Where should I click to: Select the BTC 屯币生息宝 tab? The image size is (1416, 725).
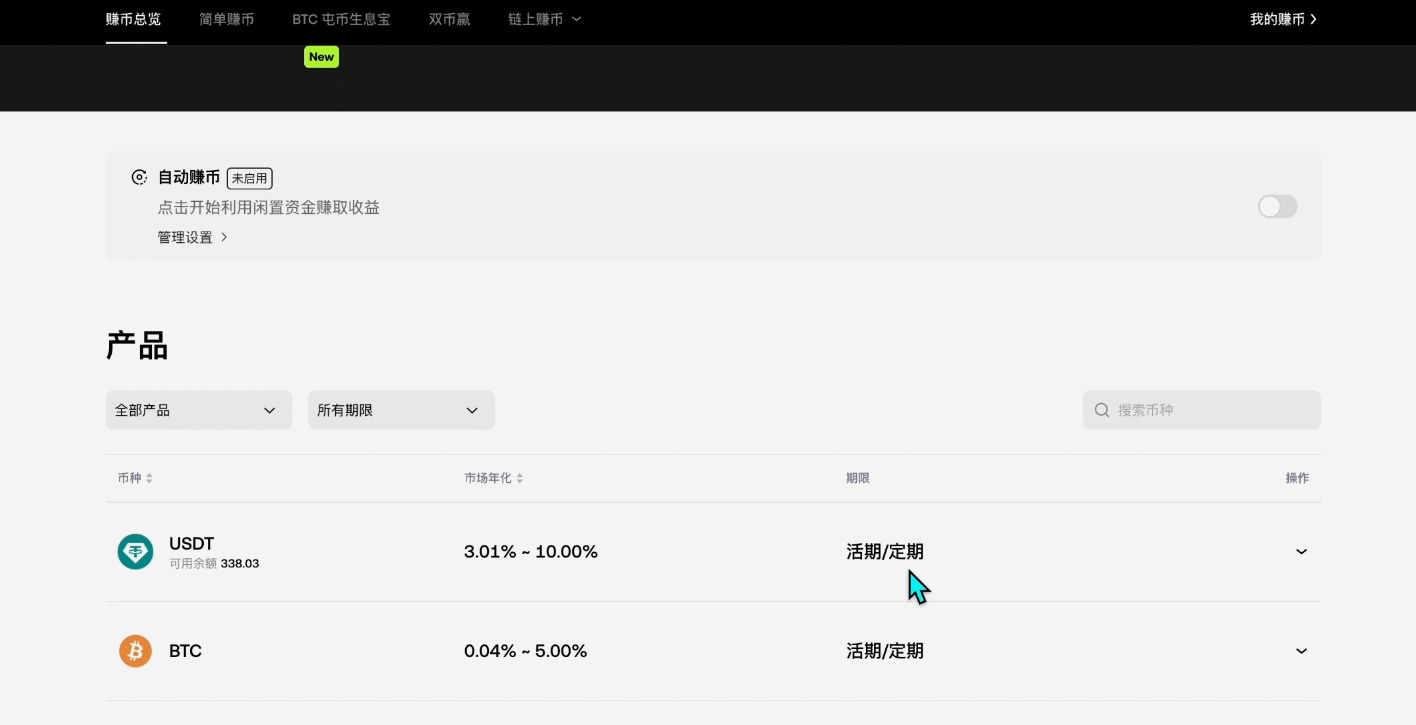point(341,18)
